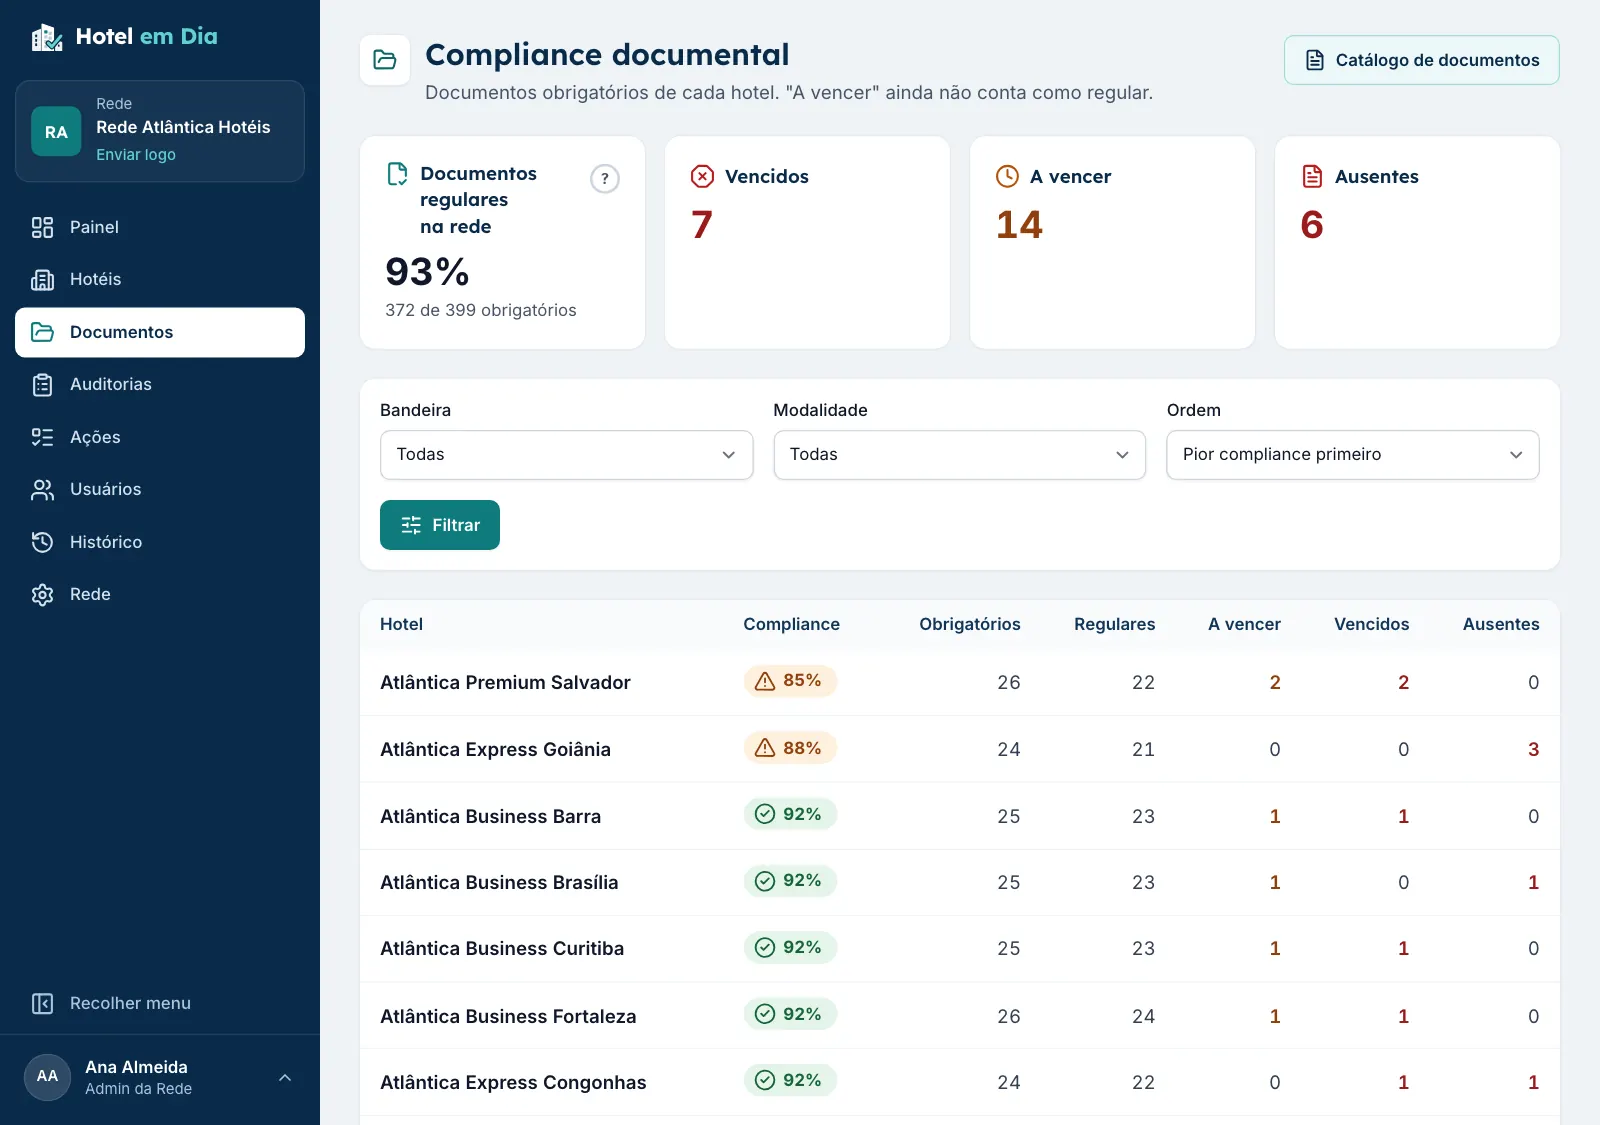Click the help question mark icon
Image resolution: width=1600 pixels, height=1125 pixels.
pyautogui.click(x=605, y=179)
